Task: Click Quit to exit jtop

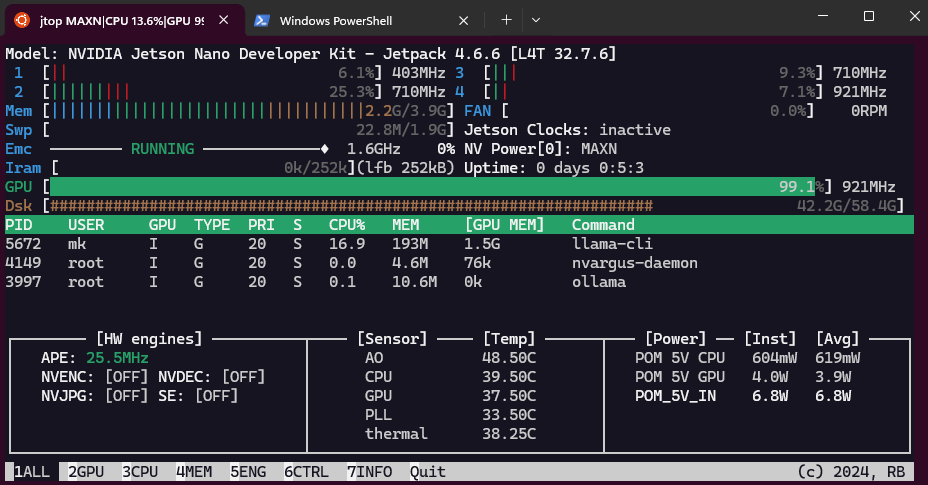Action: (427, 471)
